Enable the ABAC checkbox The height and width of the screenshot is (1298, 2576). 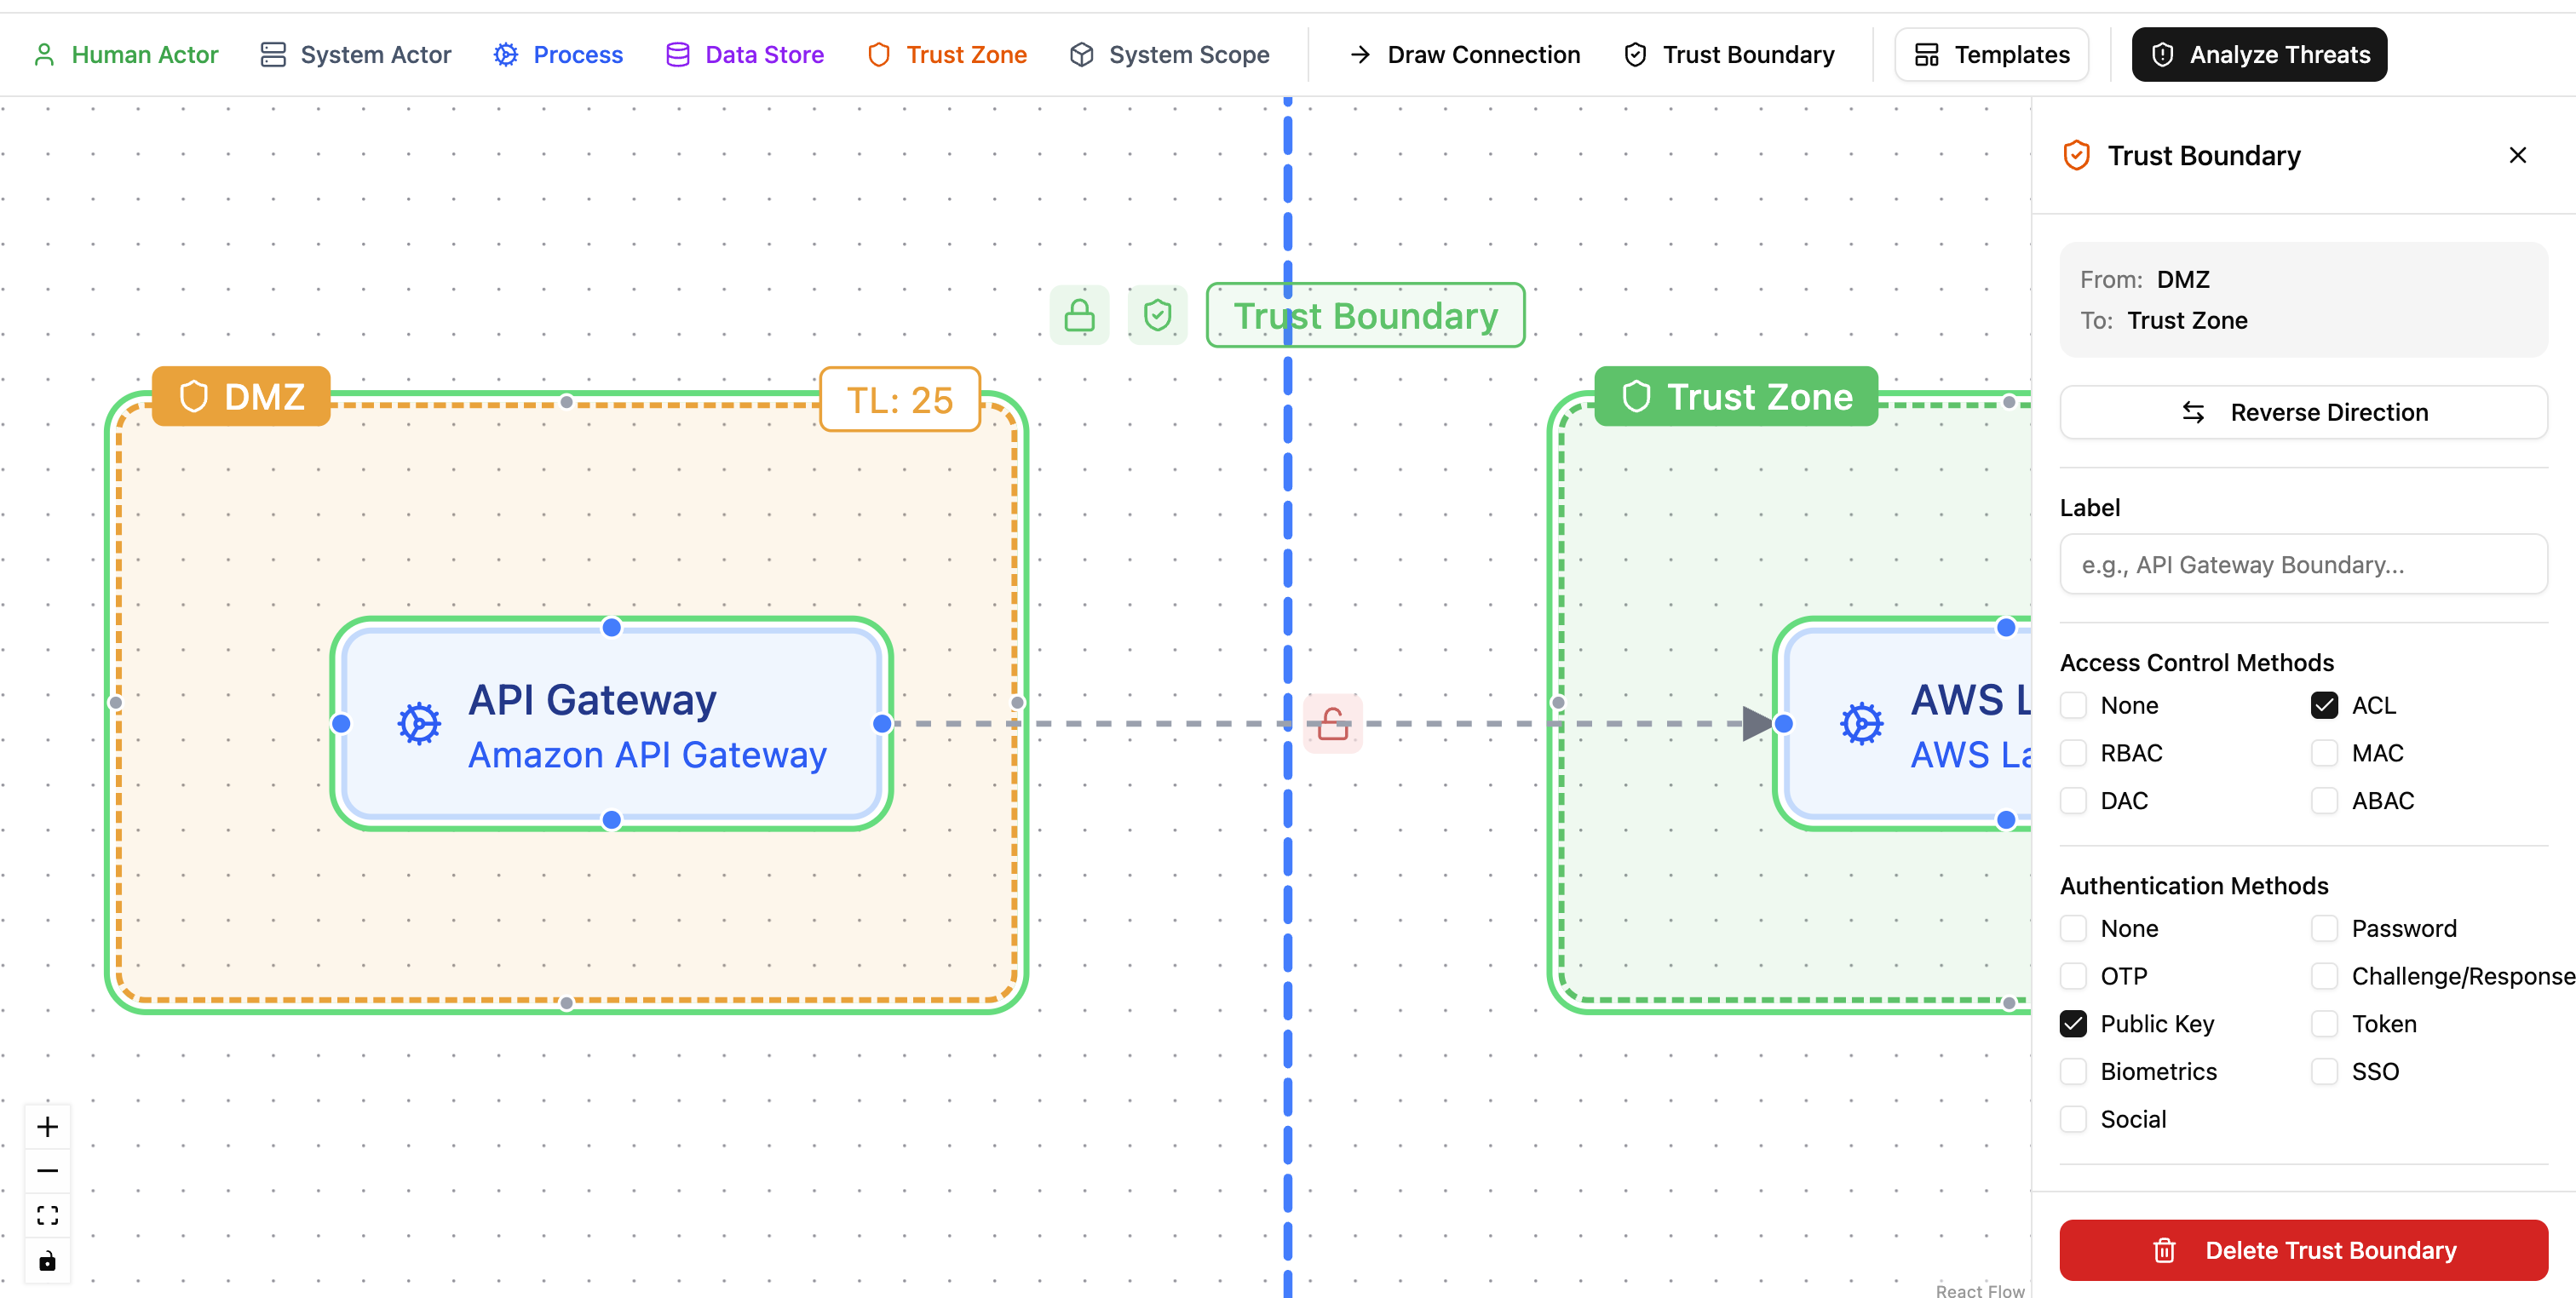pos(2324,801)
